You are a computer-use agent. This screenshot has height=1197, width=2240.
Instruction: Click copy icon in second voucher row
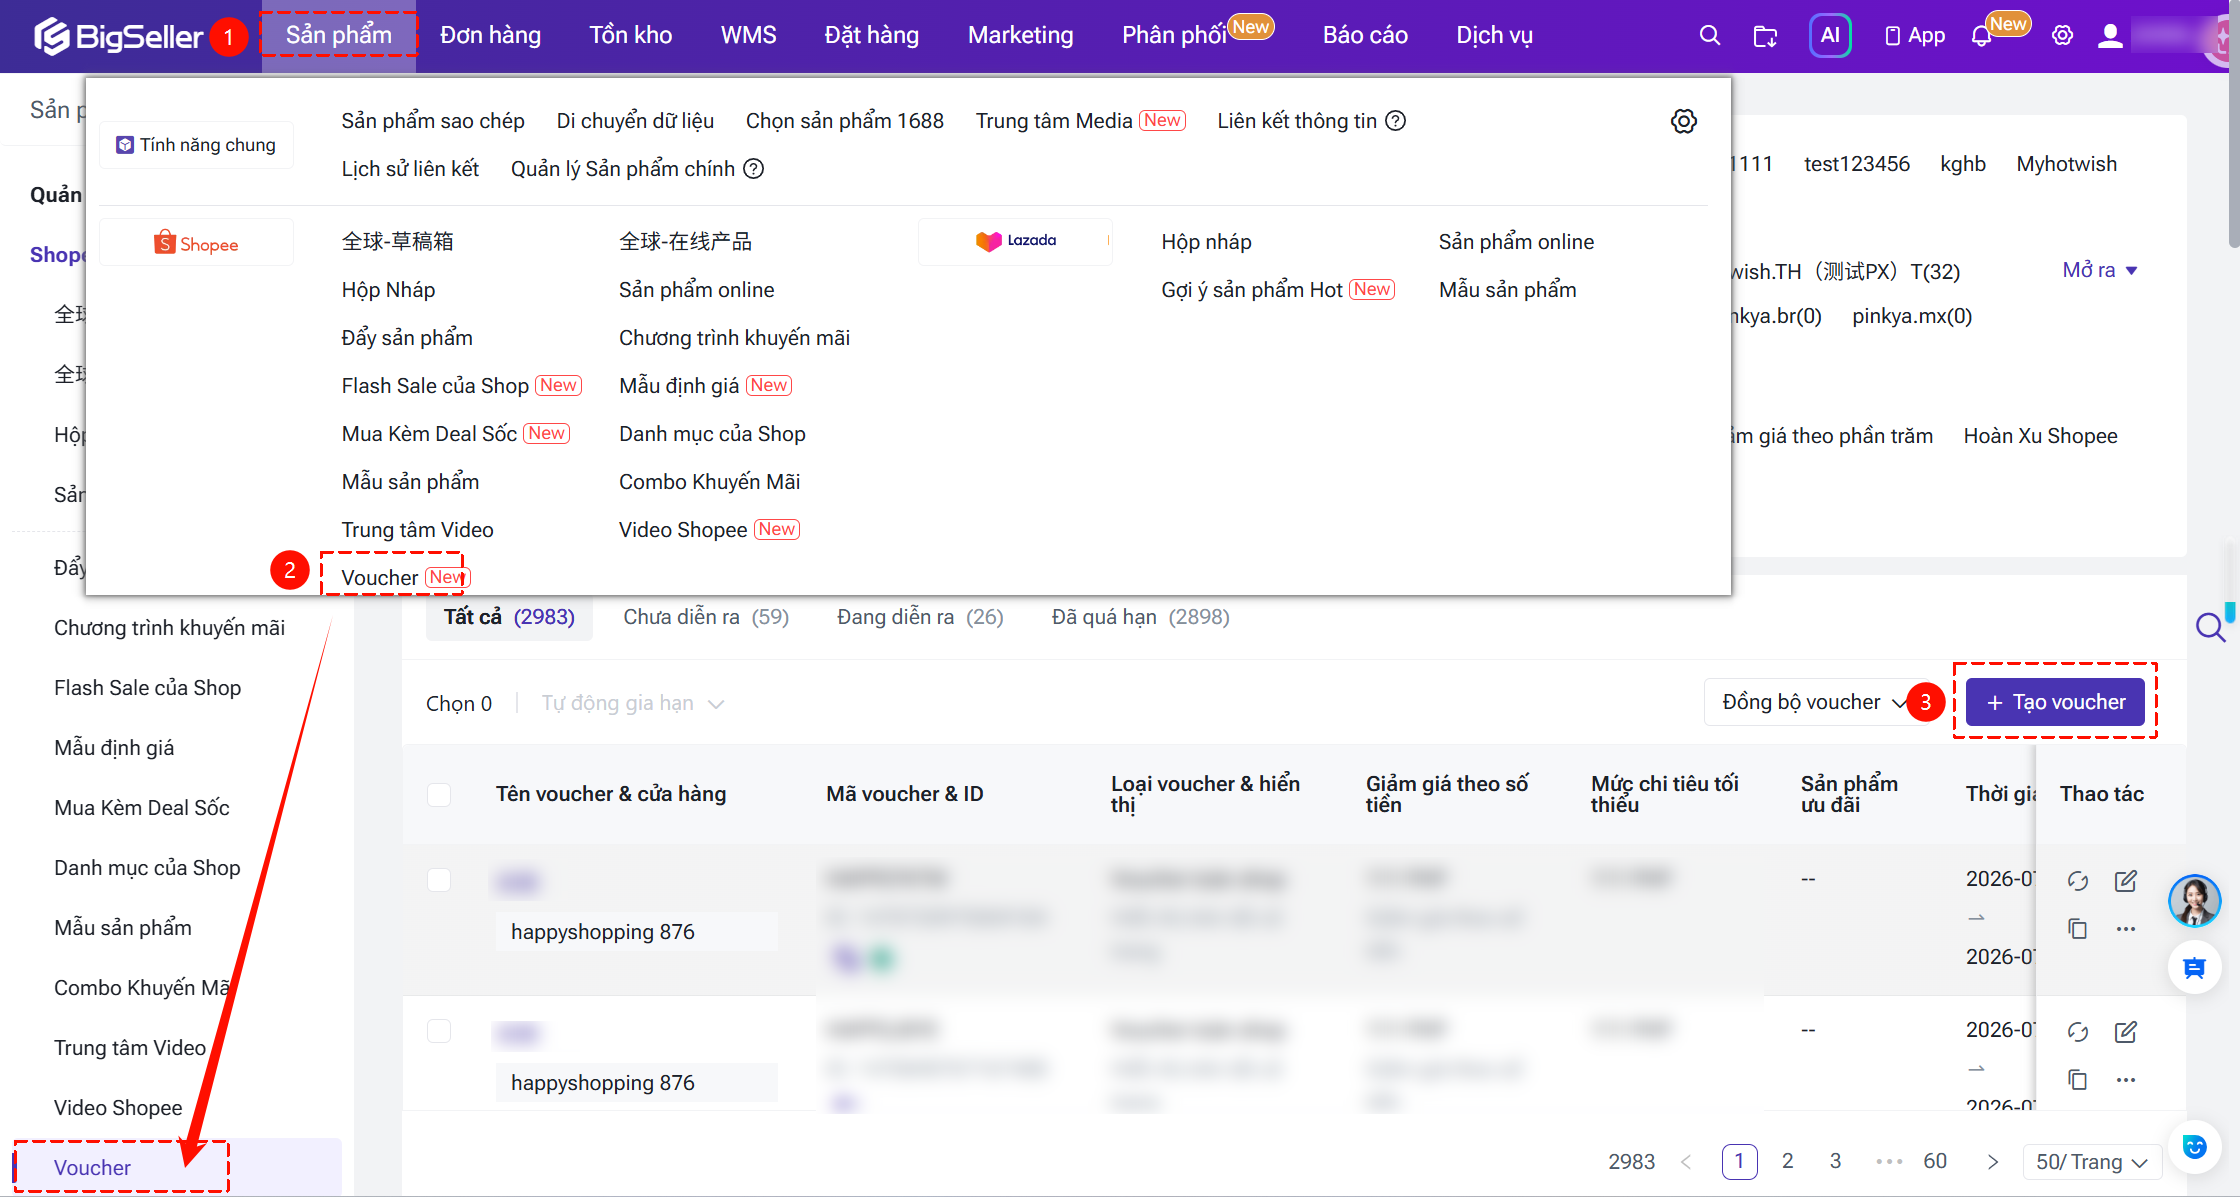tap(2078, 1080)
